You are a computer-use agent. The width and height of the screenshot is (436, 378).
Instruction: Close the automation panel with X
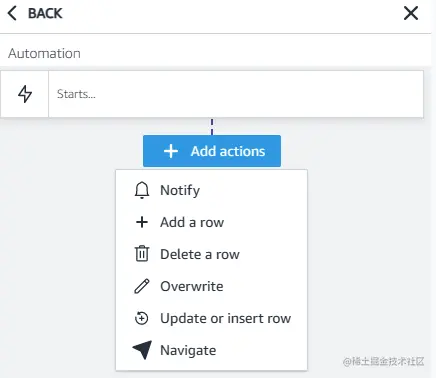411,13
